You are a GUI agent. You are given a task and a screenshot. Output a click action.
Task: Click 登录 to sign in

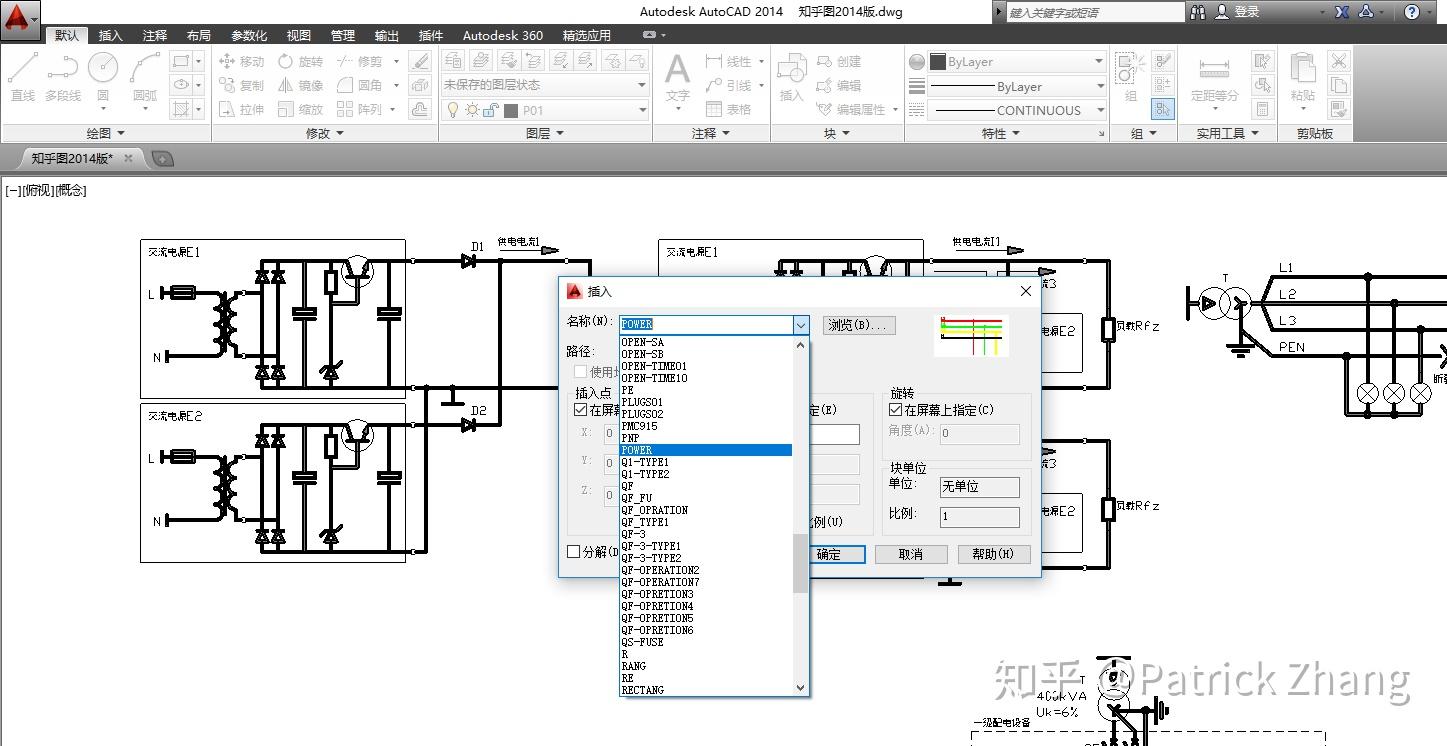1247,12
